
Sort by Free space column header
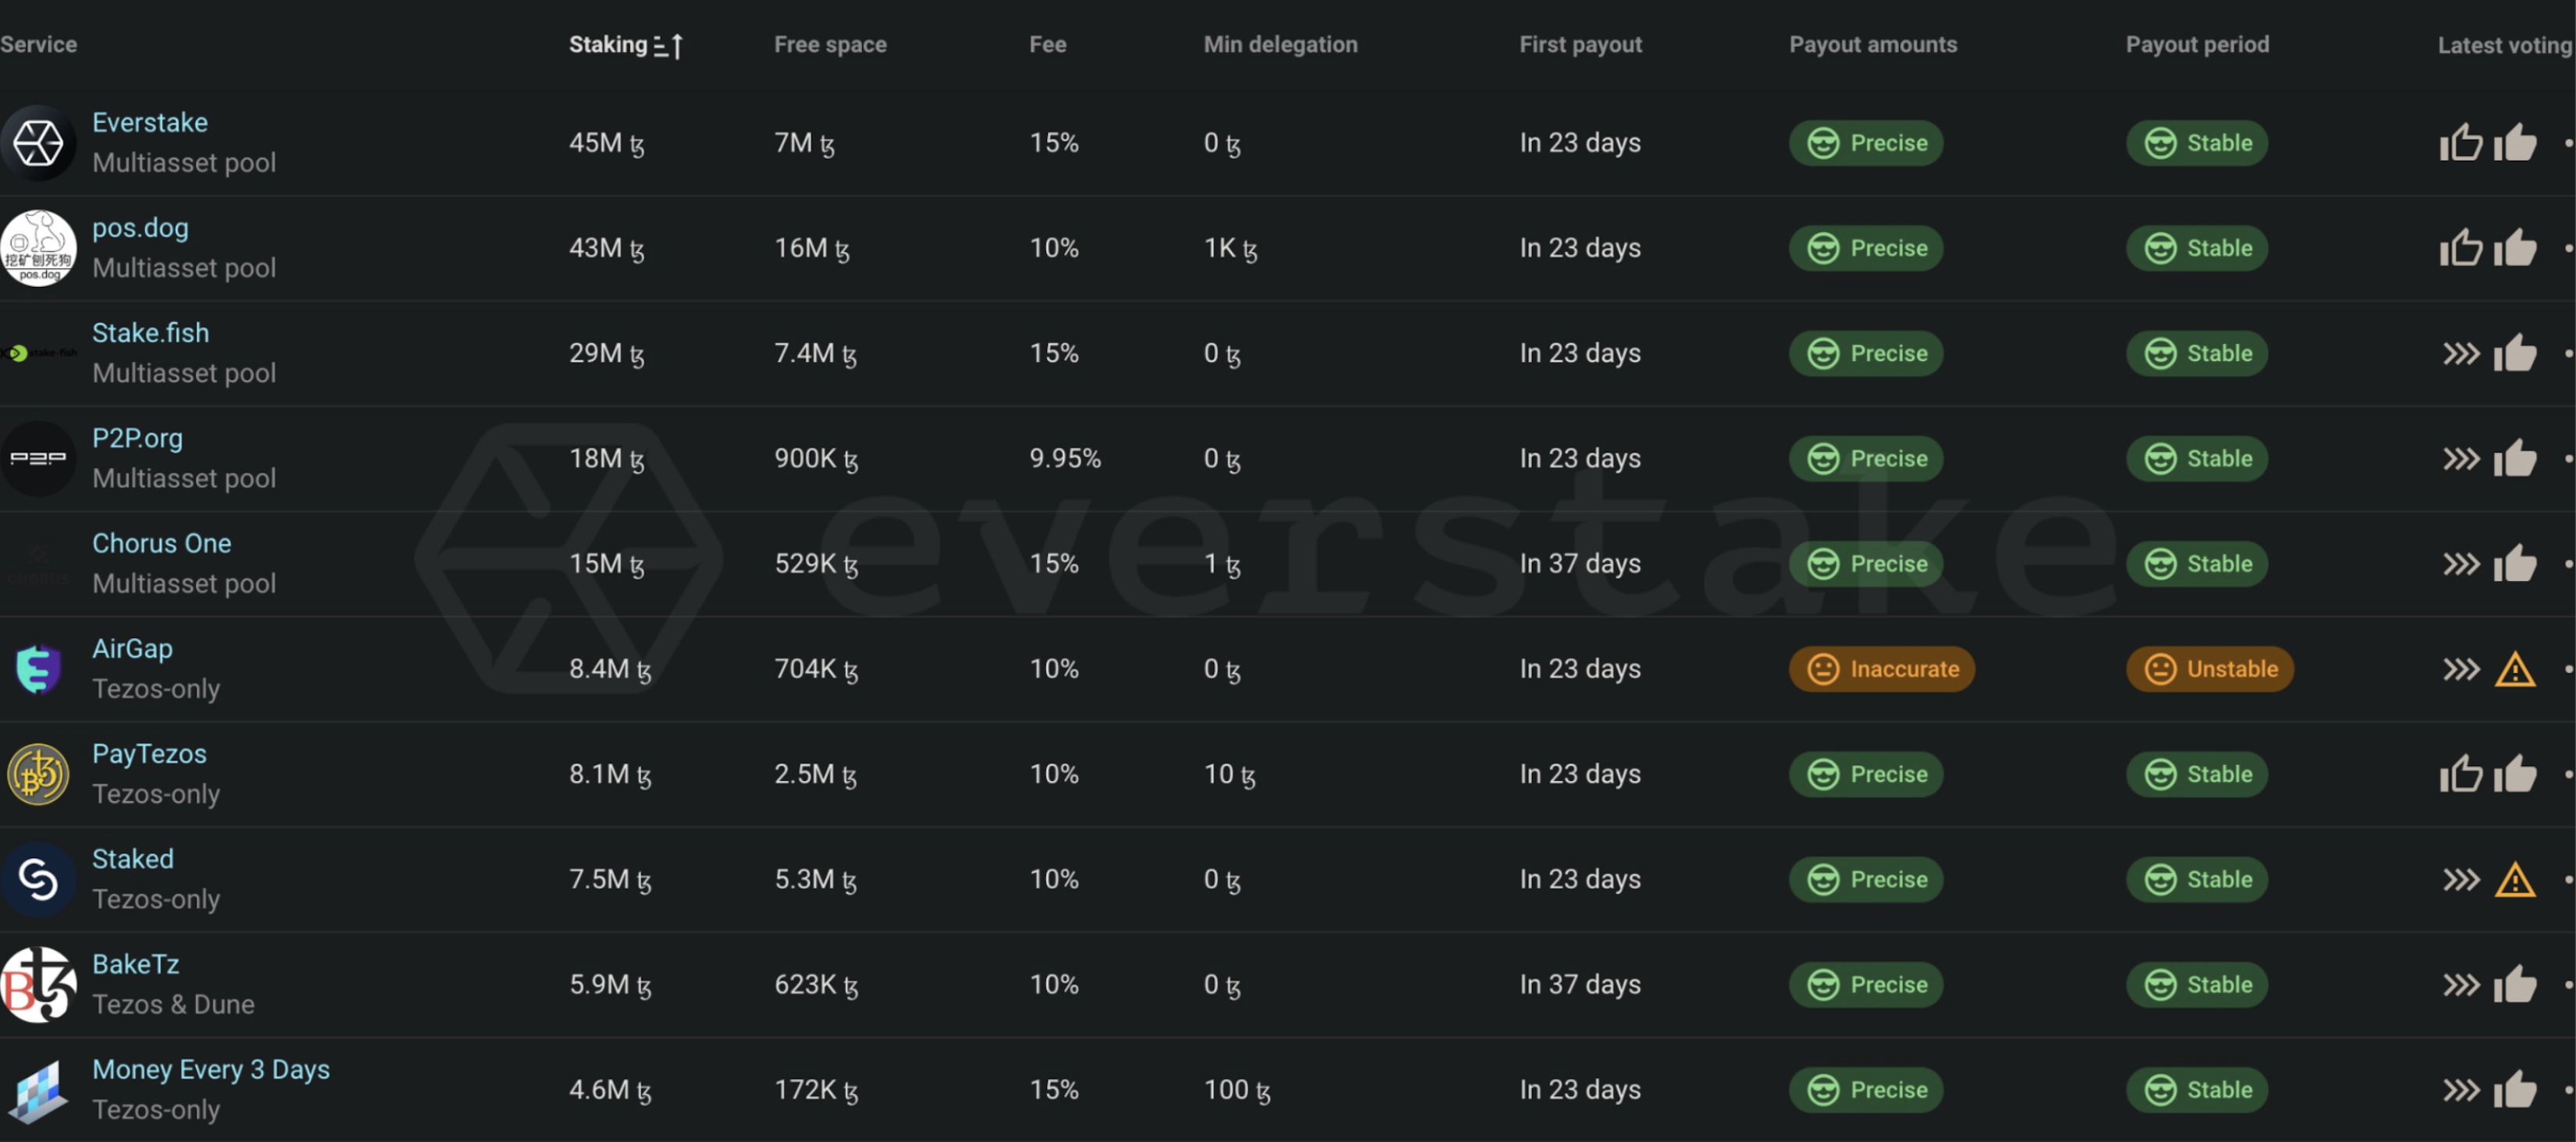[x=829, y=44]
